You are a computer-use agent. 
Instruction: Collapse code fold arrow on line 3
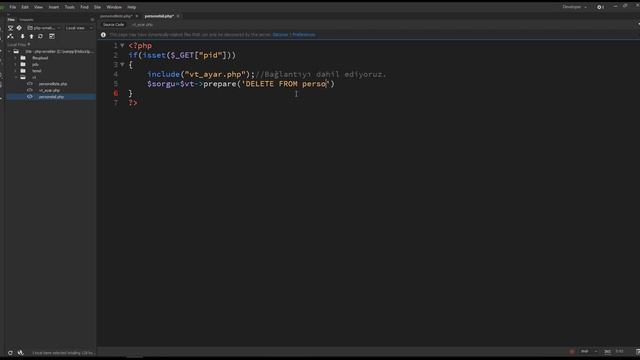(122, 64)
